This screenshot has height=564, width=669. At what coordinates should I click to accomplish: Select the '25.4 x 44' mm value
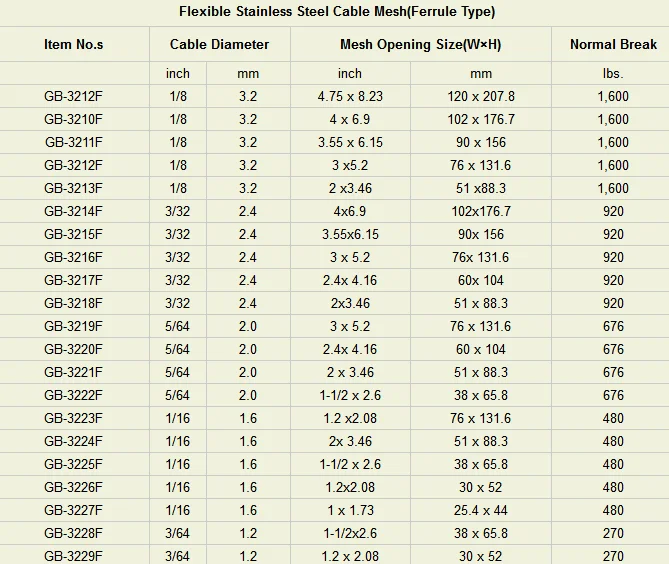point(481,510)
